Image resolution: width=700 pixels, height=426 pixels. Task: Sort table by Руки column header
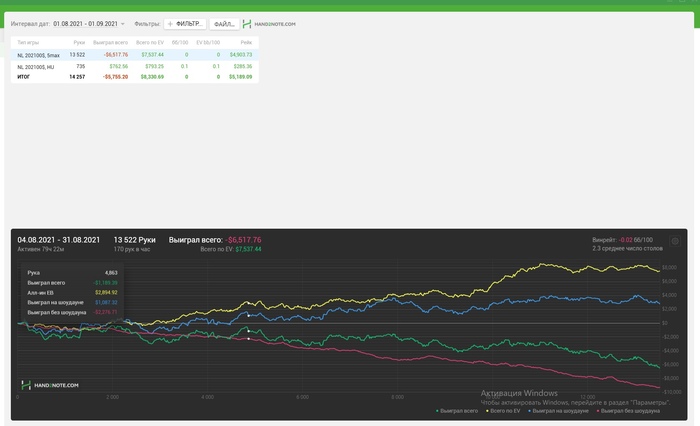pos(79,42)
